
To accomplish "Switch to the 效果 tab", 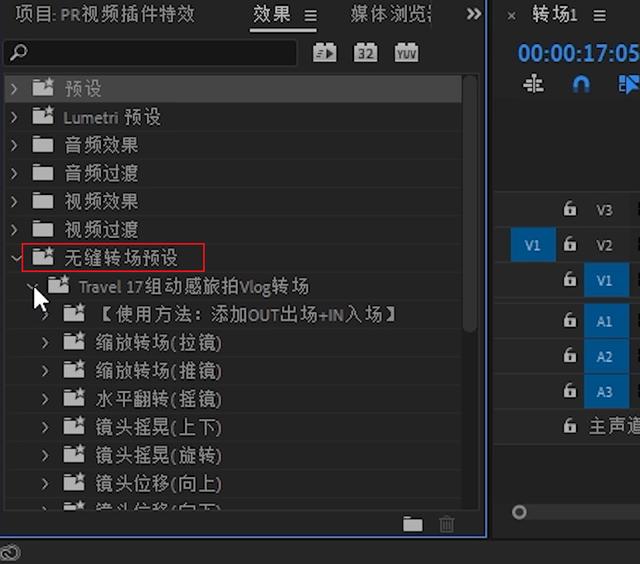I will (x=271, y=15).
